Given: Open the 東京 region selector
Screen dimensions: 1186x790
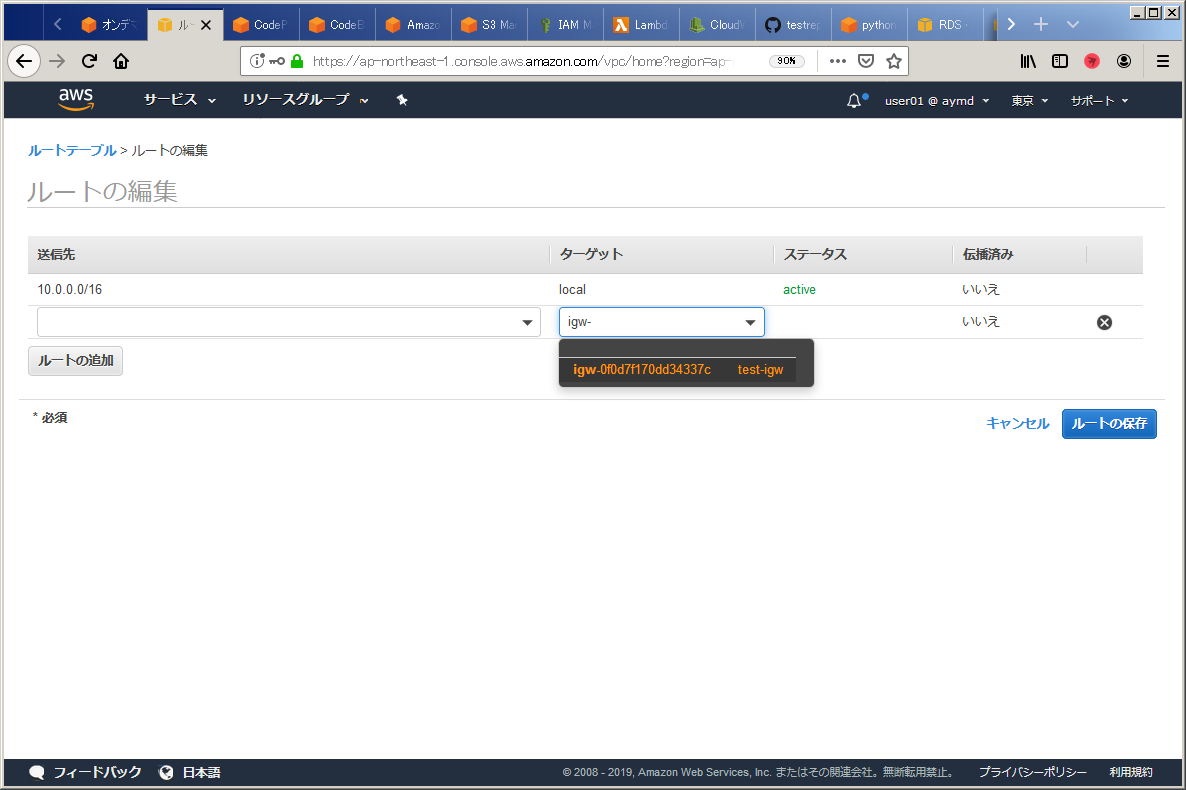Looking at the screenshot, I should point(1029,101).
